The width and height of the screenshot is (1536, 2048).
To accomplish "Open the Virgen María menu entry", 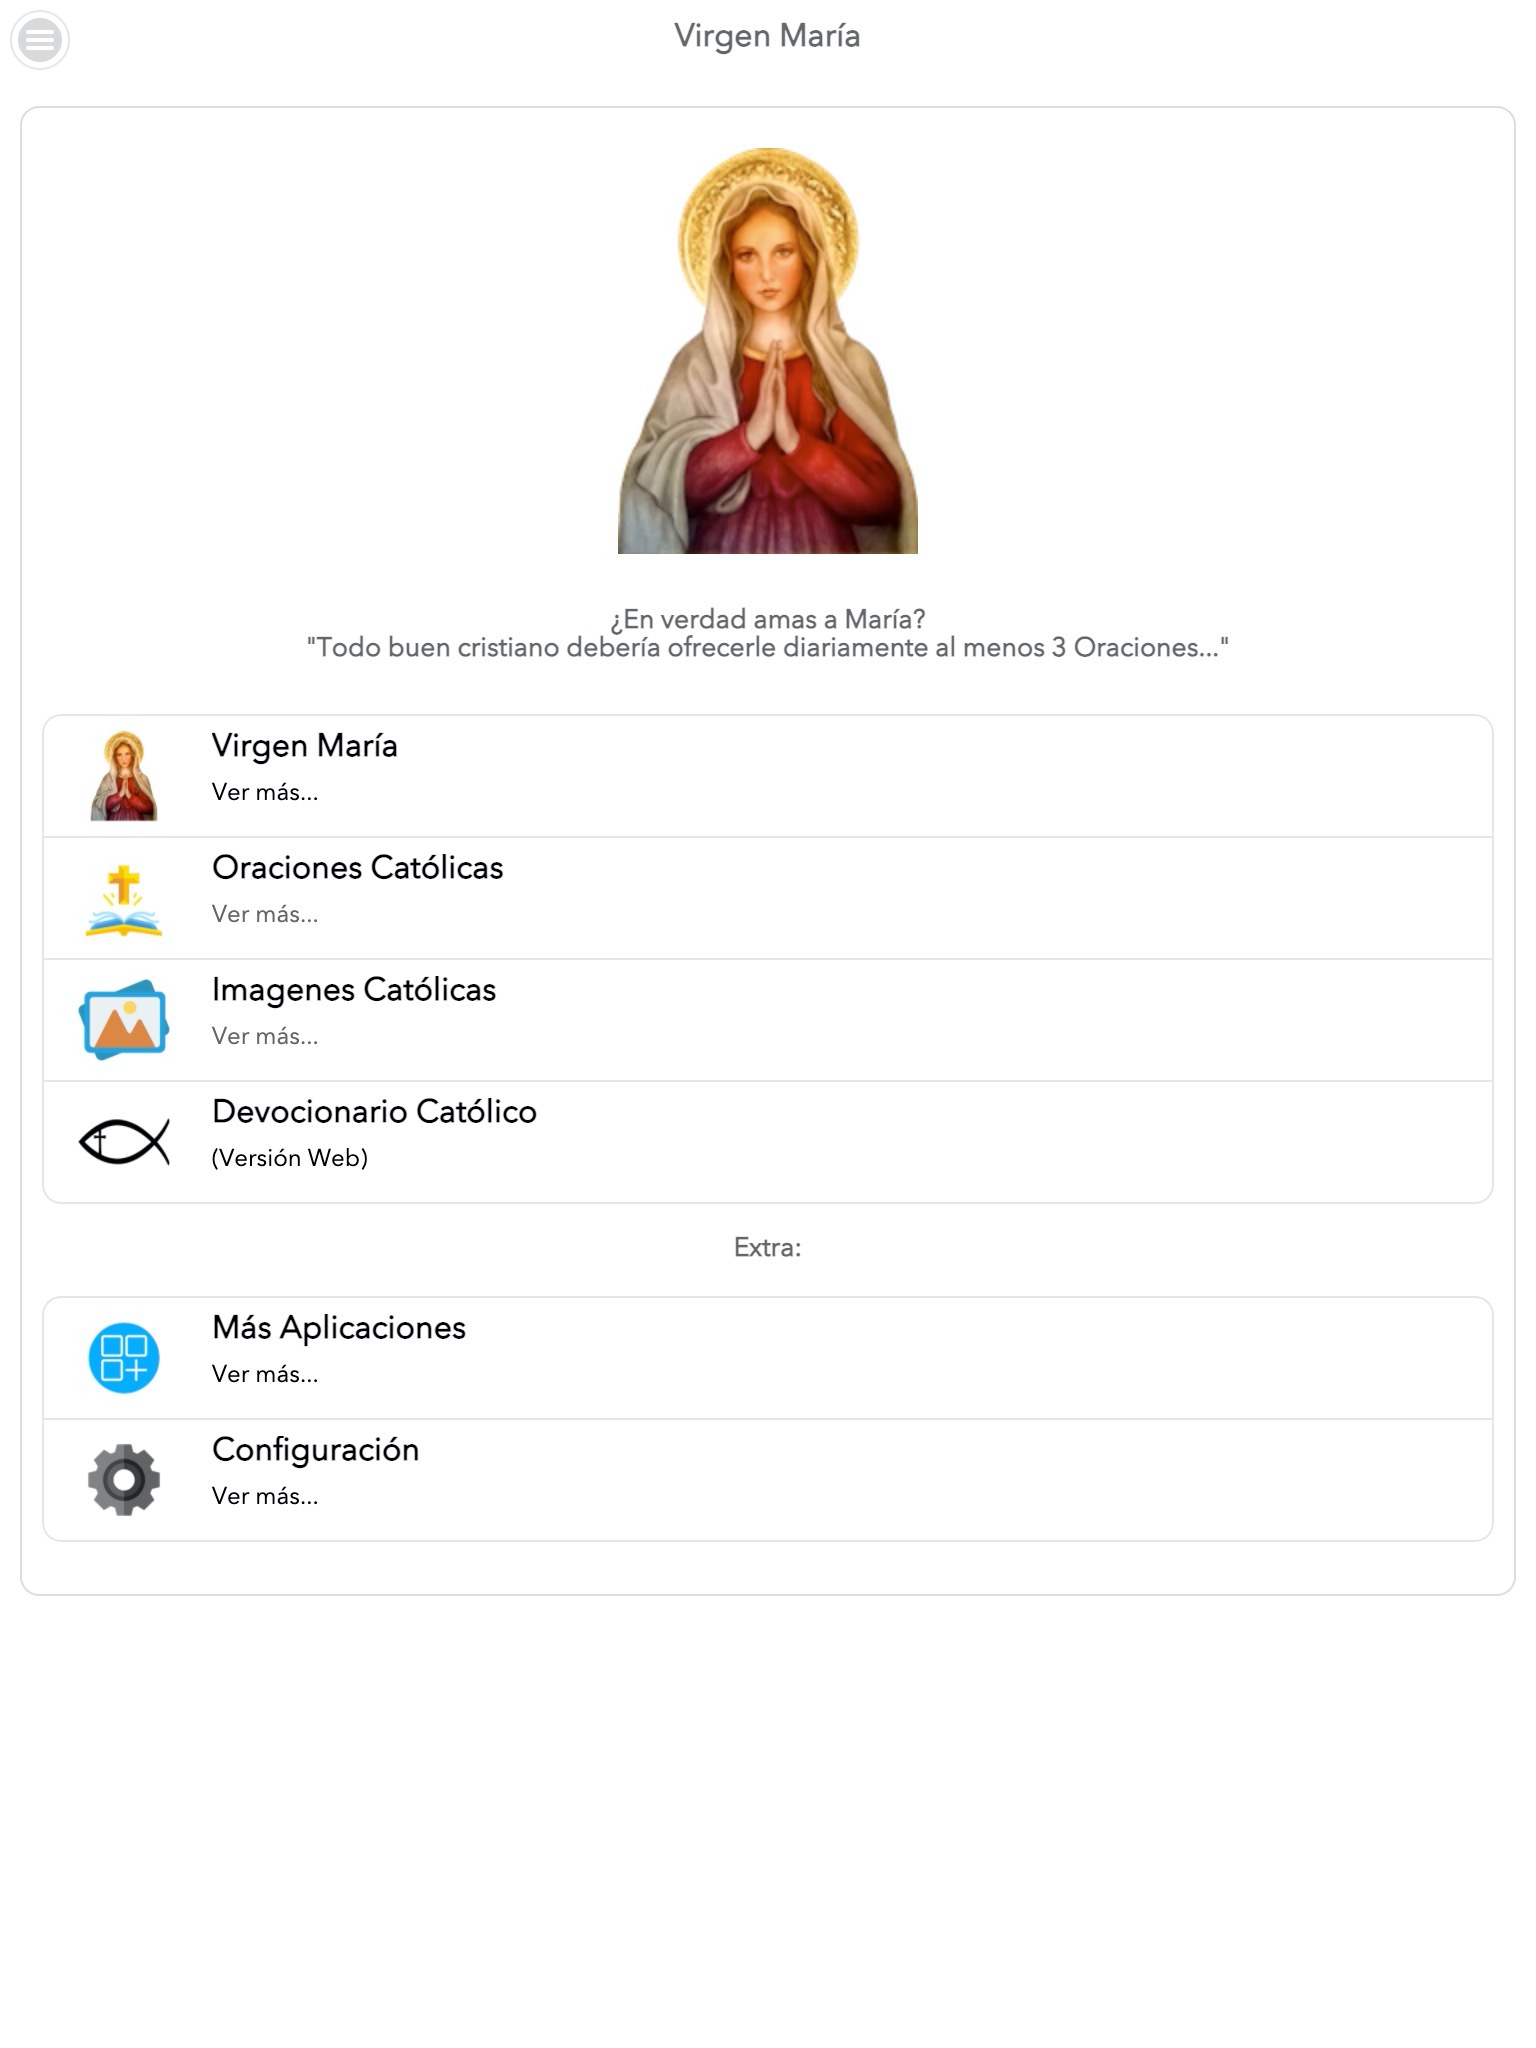I will [x=768, y=776].
